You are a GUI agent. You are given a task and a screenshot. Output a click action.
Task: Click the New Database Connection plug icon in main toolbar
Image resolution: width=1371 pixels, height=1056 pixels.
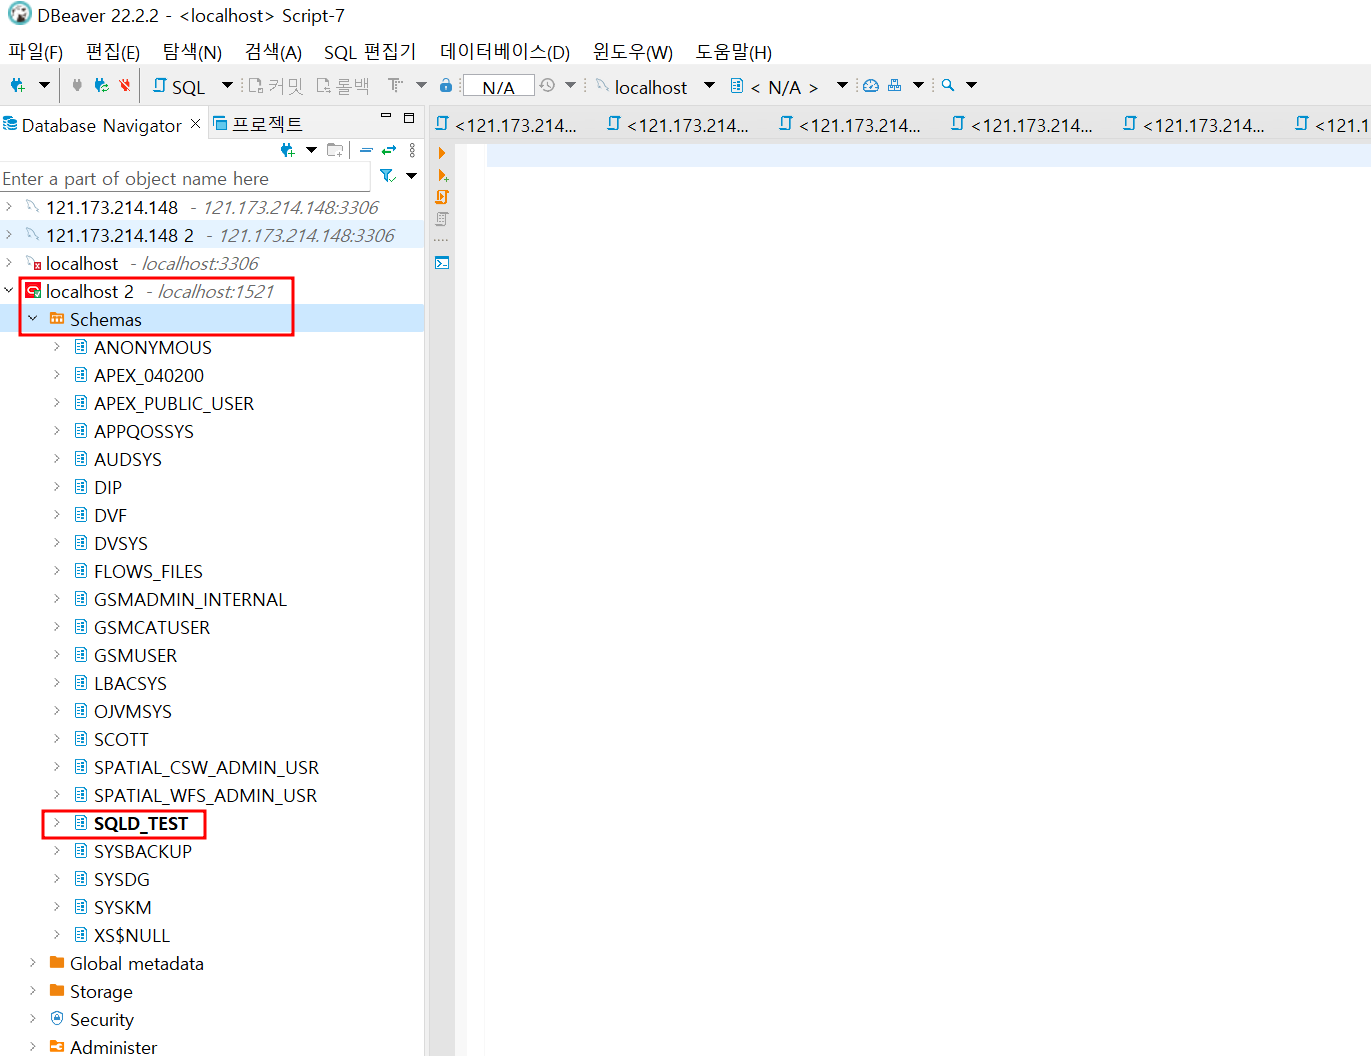click(17, 86)
